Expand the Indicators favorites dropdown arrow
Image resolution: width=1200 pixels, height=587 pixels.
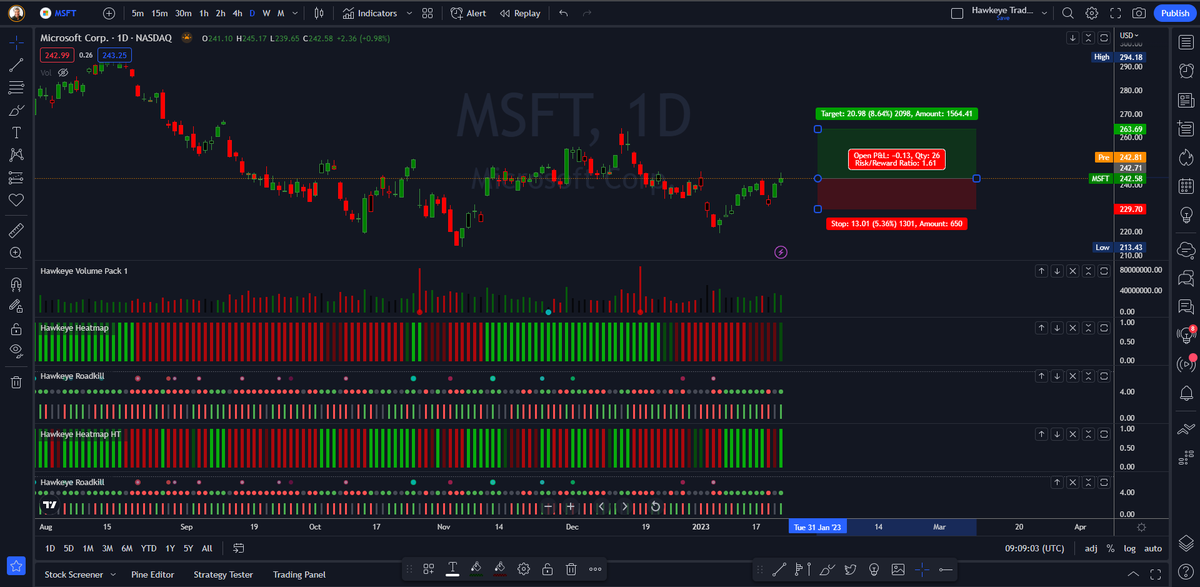pos(408,13)
